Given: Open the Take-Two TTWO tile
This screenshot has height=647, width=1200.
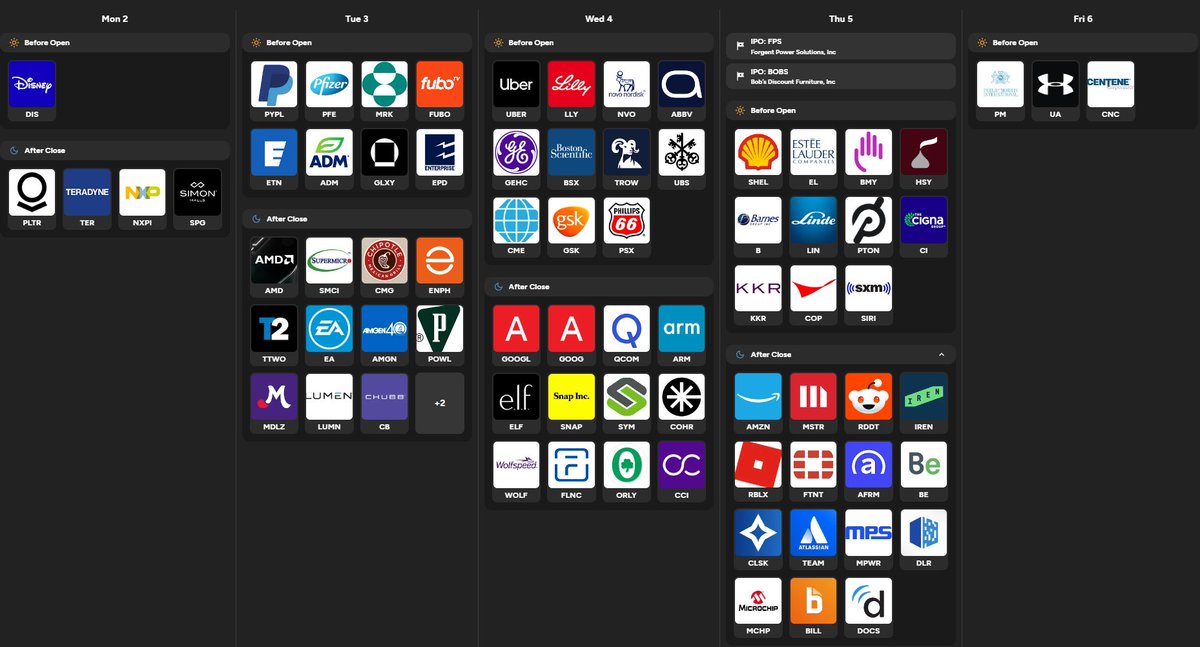Looking at the screenshot, I should click(x=274, y=334).
